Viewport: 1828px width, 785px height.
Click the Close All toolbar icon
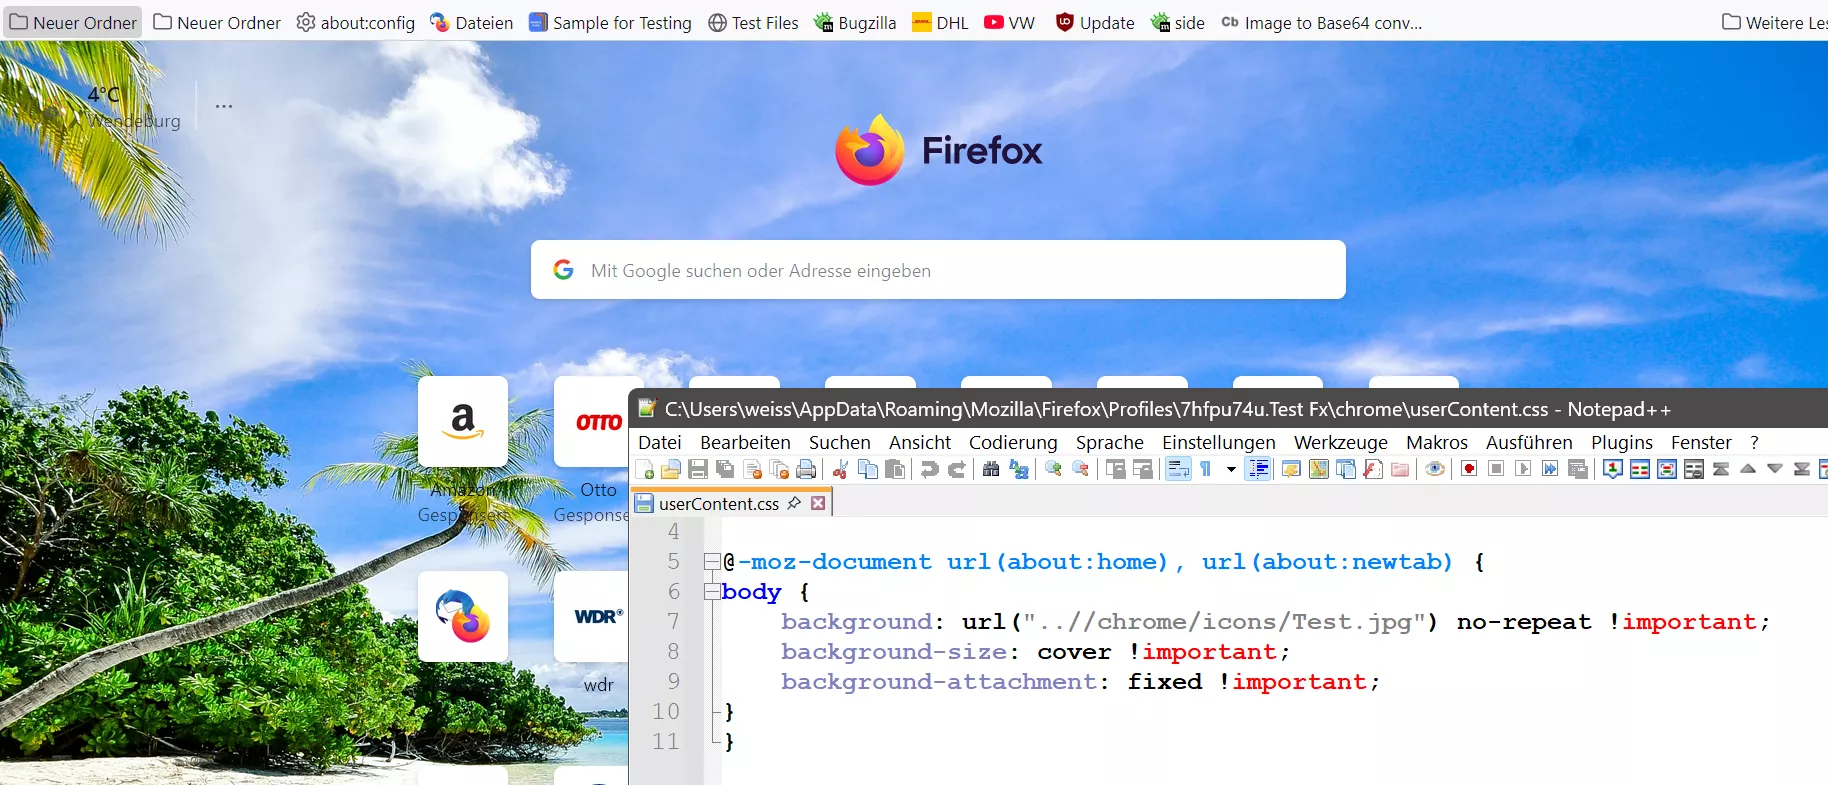pos(779,469)
